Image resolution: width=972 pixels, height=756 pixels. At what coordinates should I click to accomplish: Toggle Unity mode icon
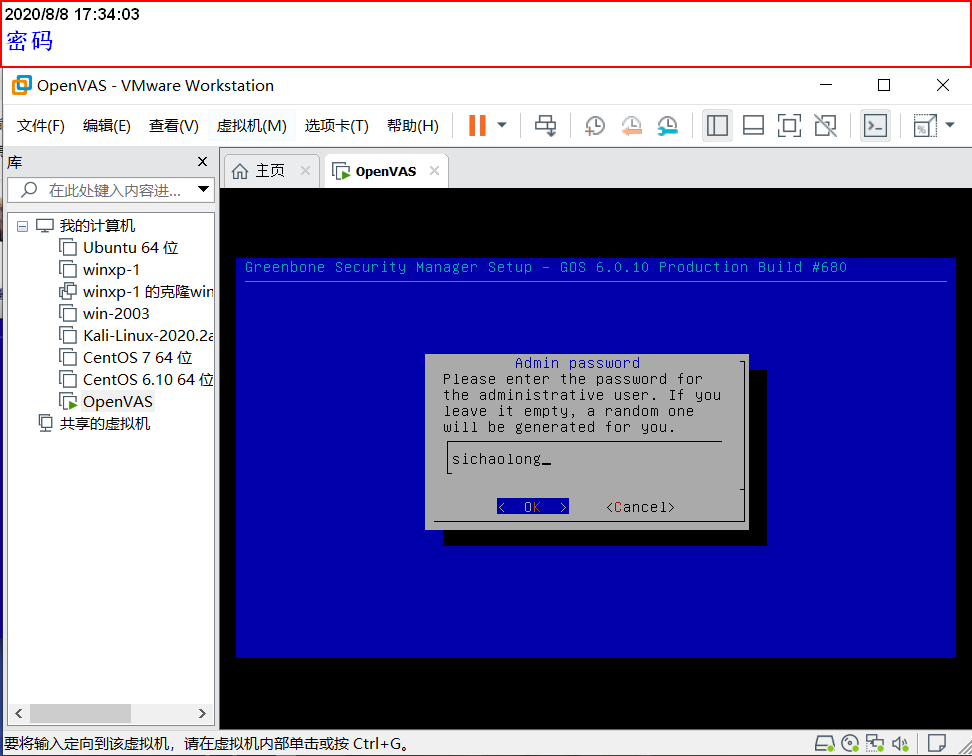click(x=825, y=125)
